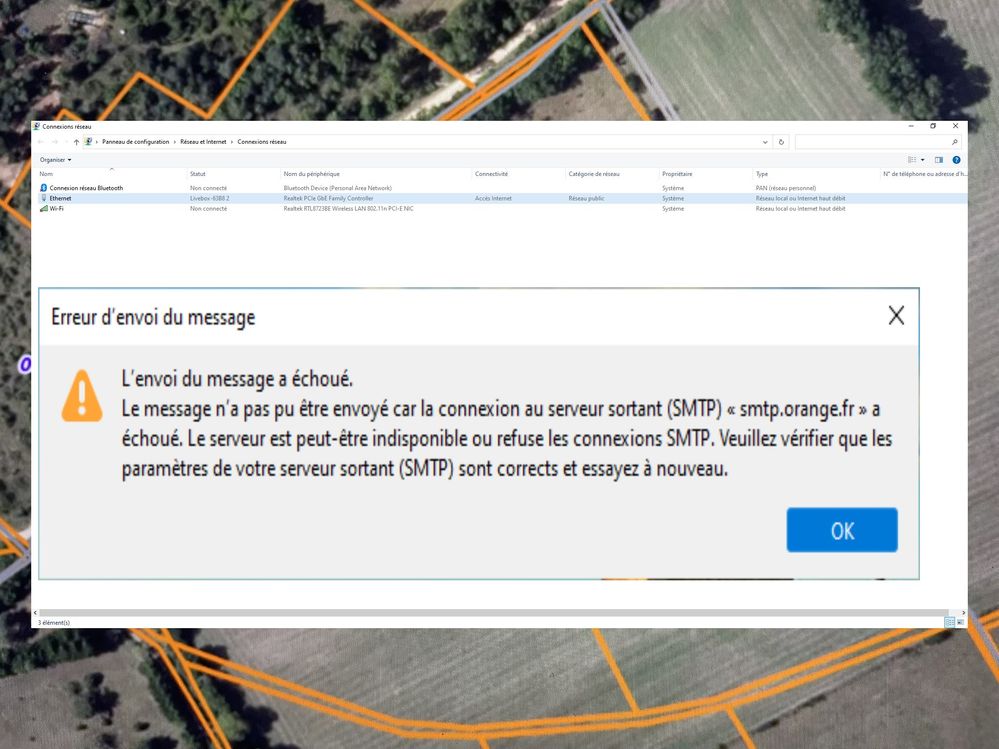The image size is (999, 749).
Task: Click the Back arrow navigation icon
Action: pos(41,142)
